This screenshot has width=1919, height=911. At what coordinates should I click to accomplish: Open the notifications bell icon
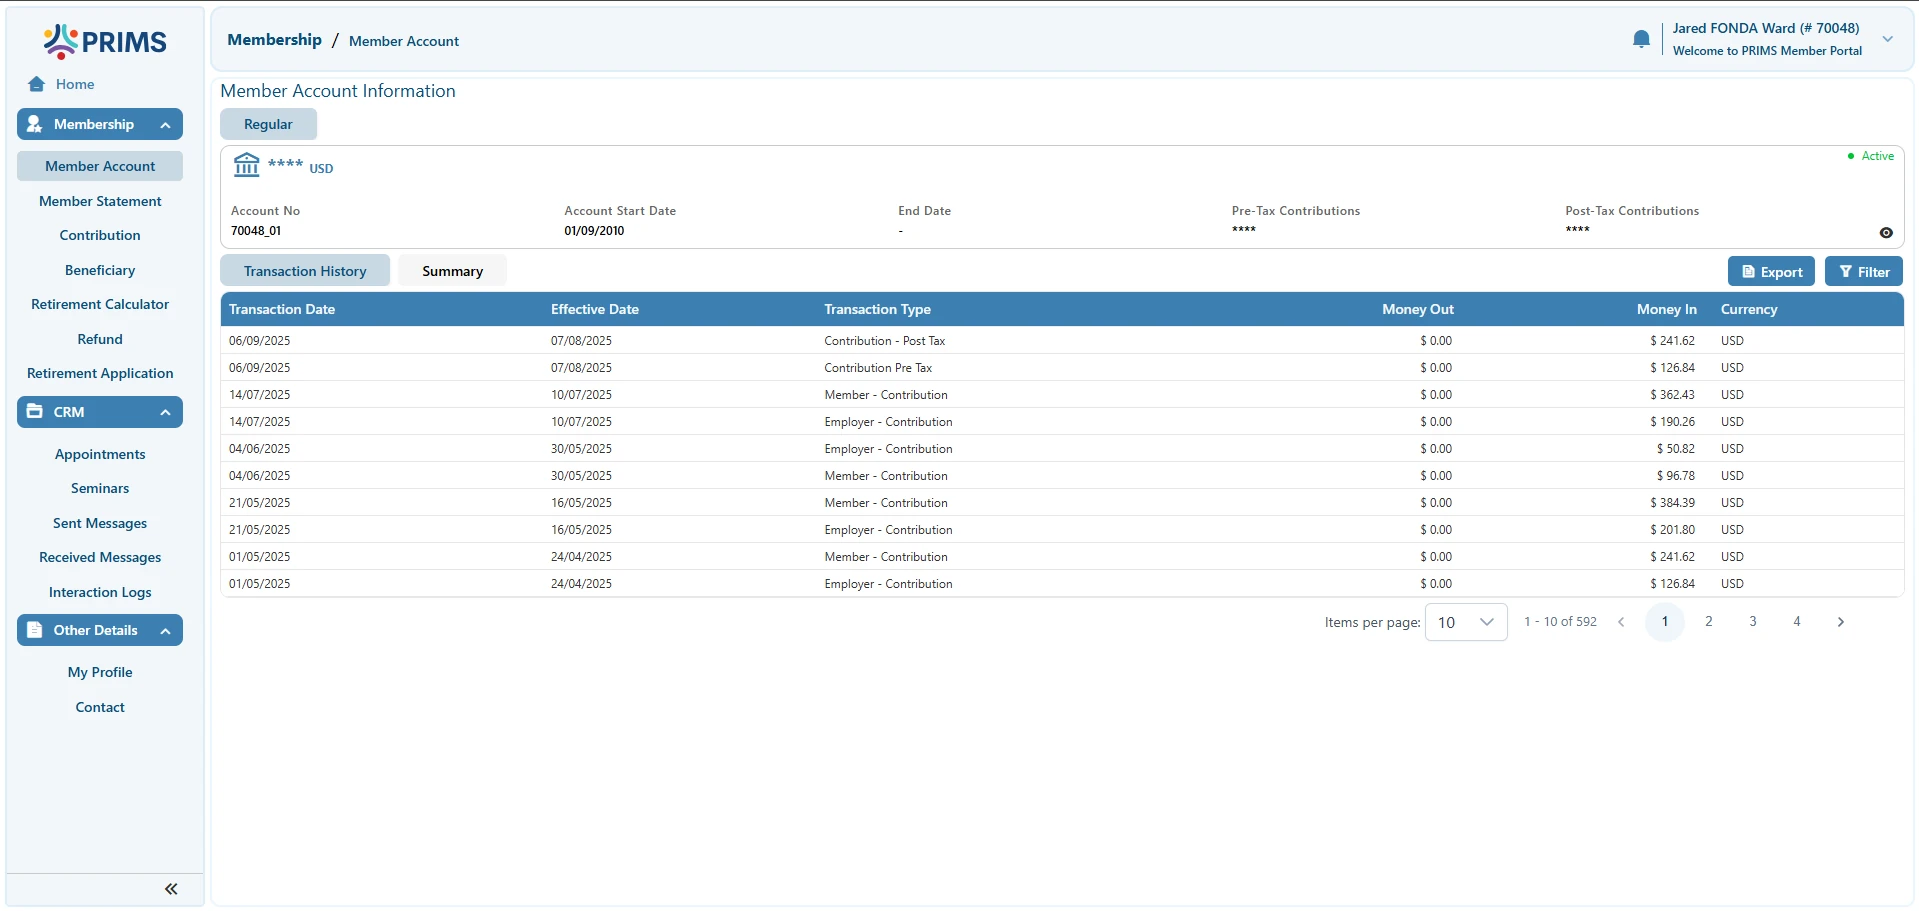pyautogui.click(x=1641, y=39)
